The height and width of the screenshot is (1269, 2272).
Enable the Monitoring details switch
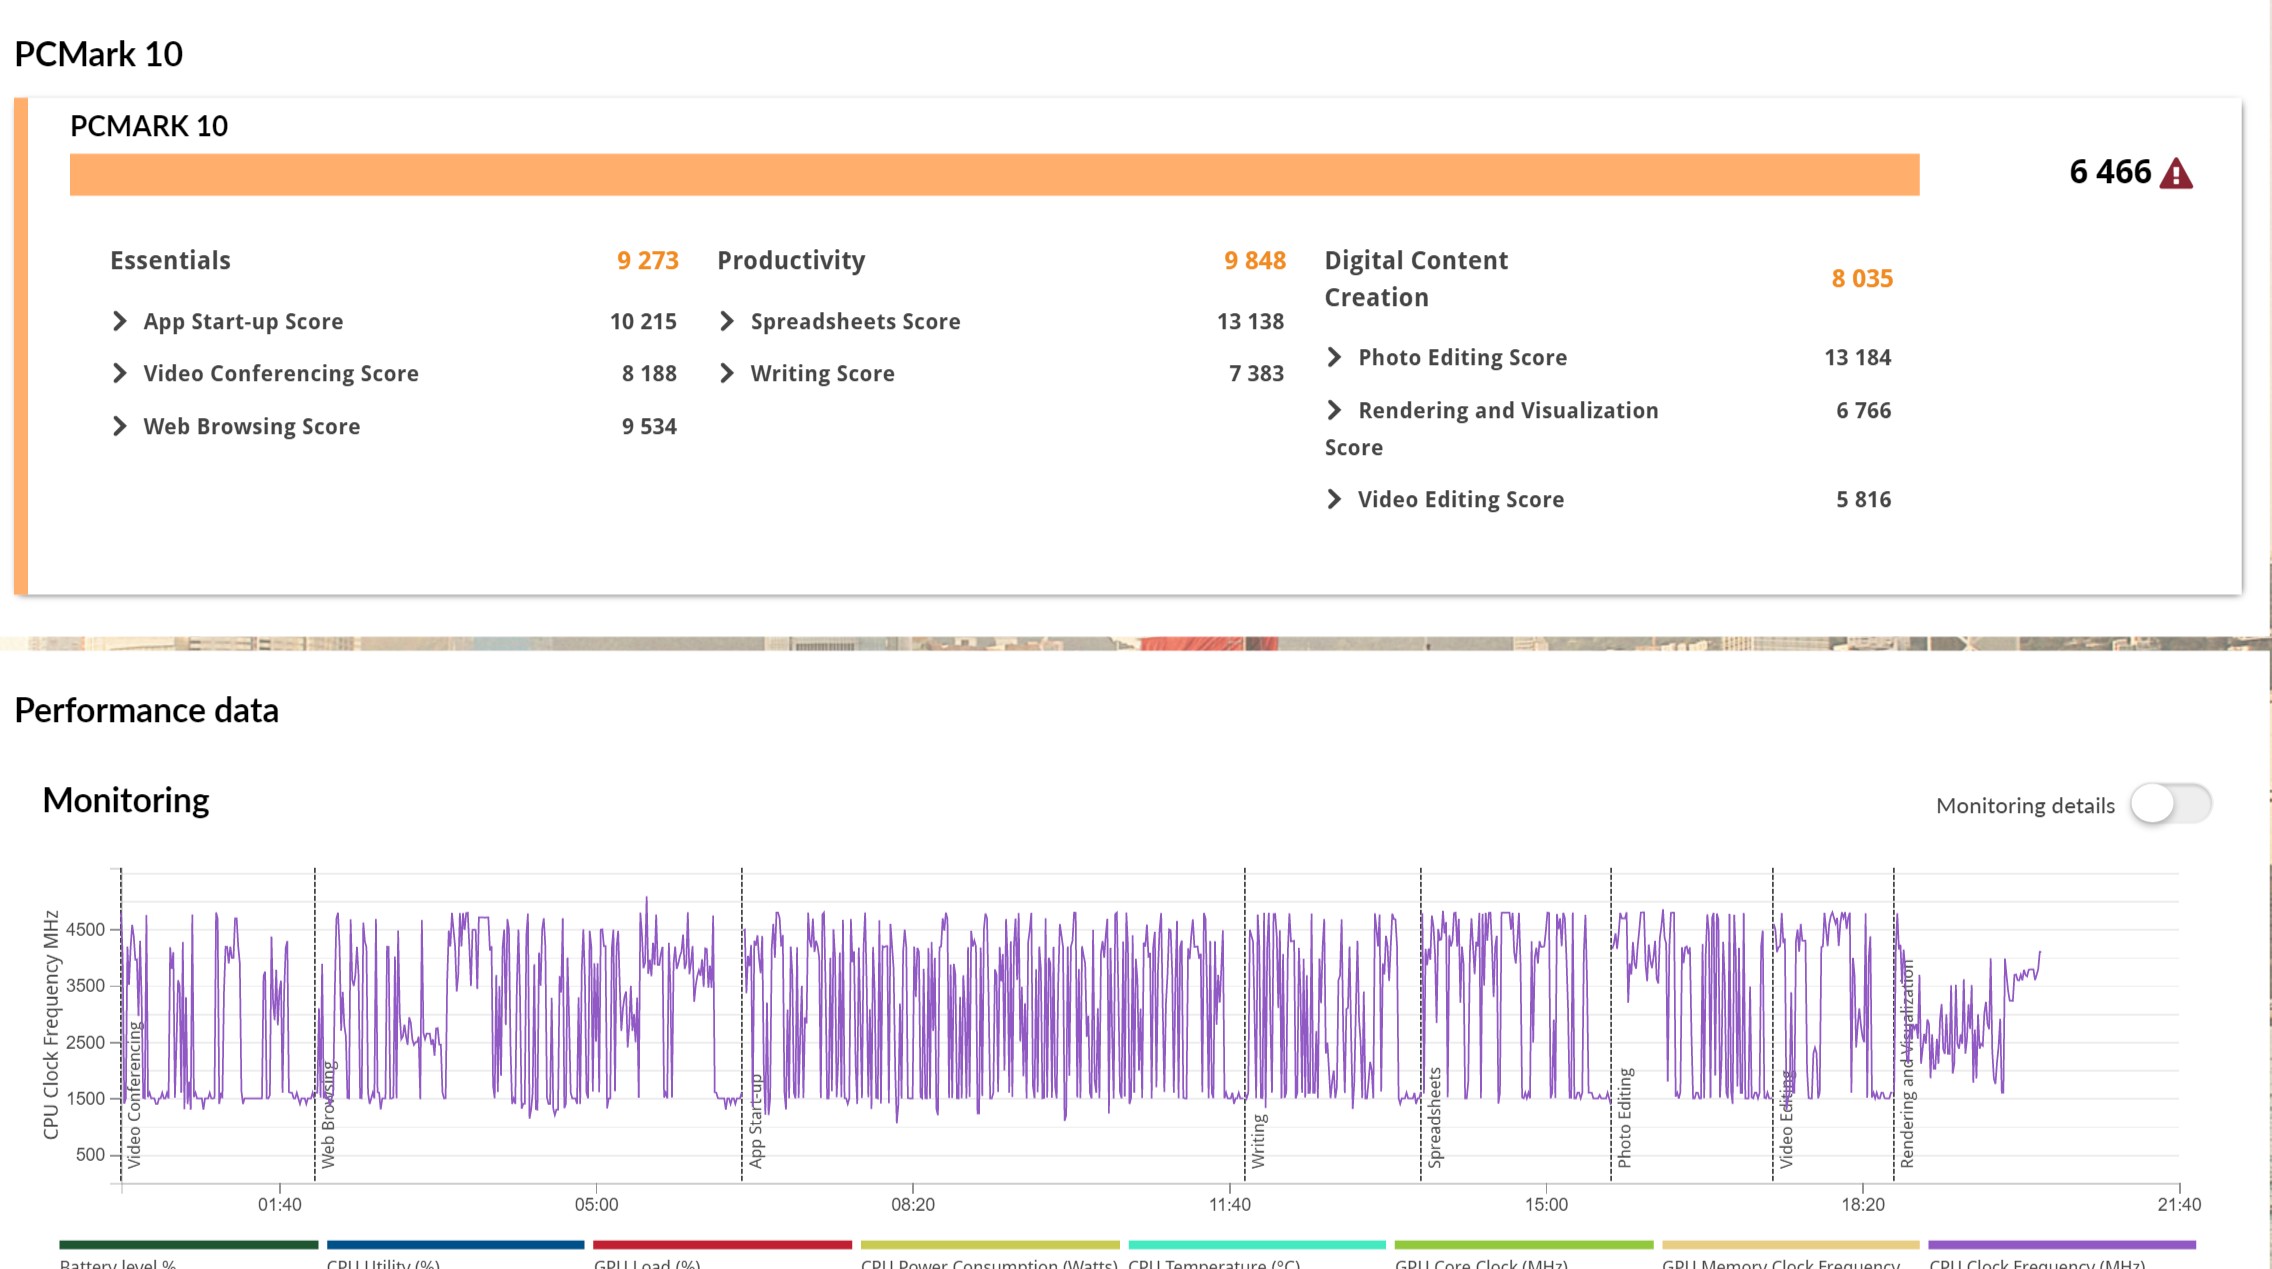(x=2170, y=804)
